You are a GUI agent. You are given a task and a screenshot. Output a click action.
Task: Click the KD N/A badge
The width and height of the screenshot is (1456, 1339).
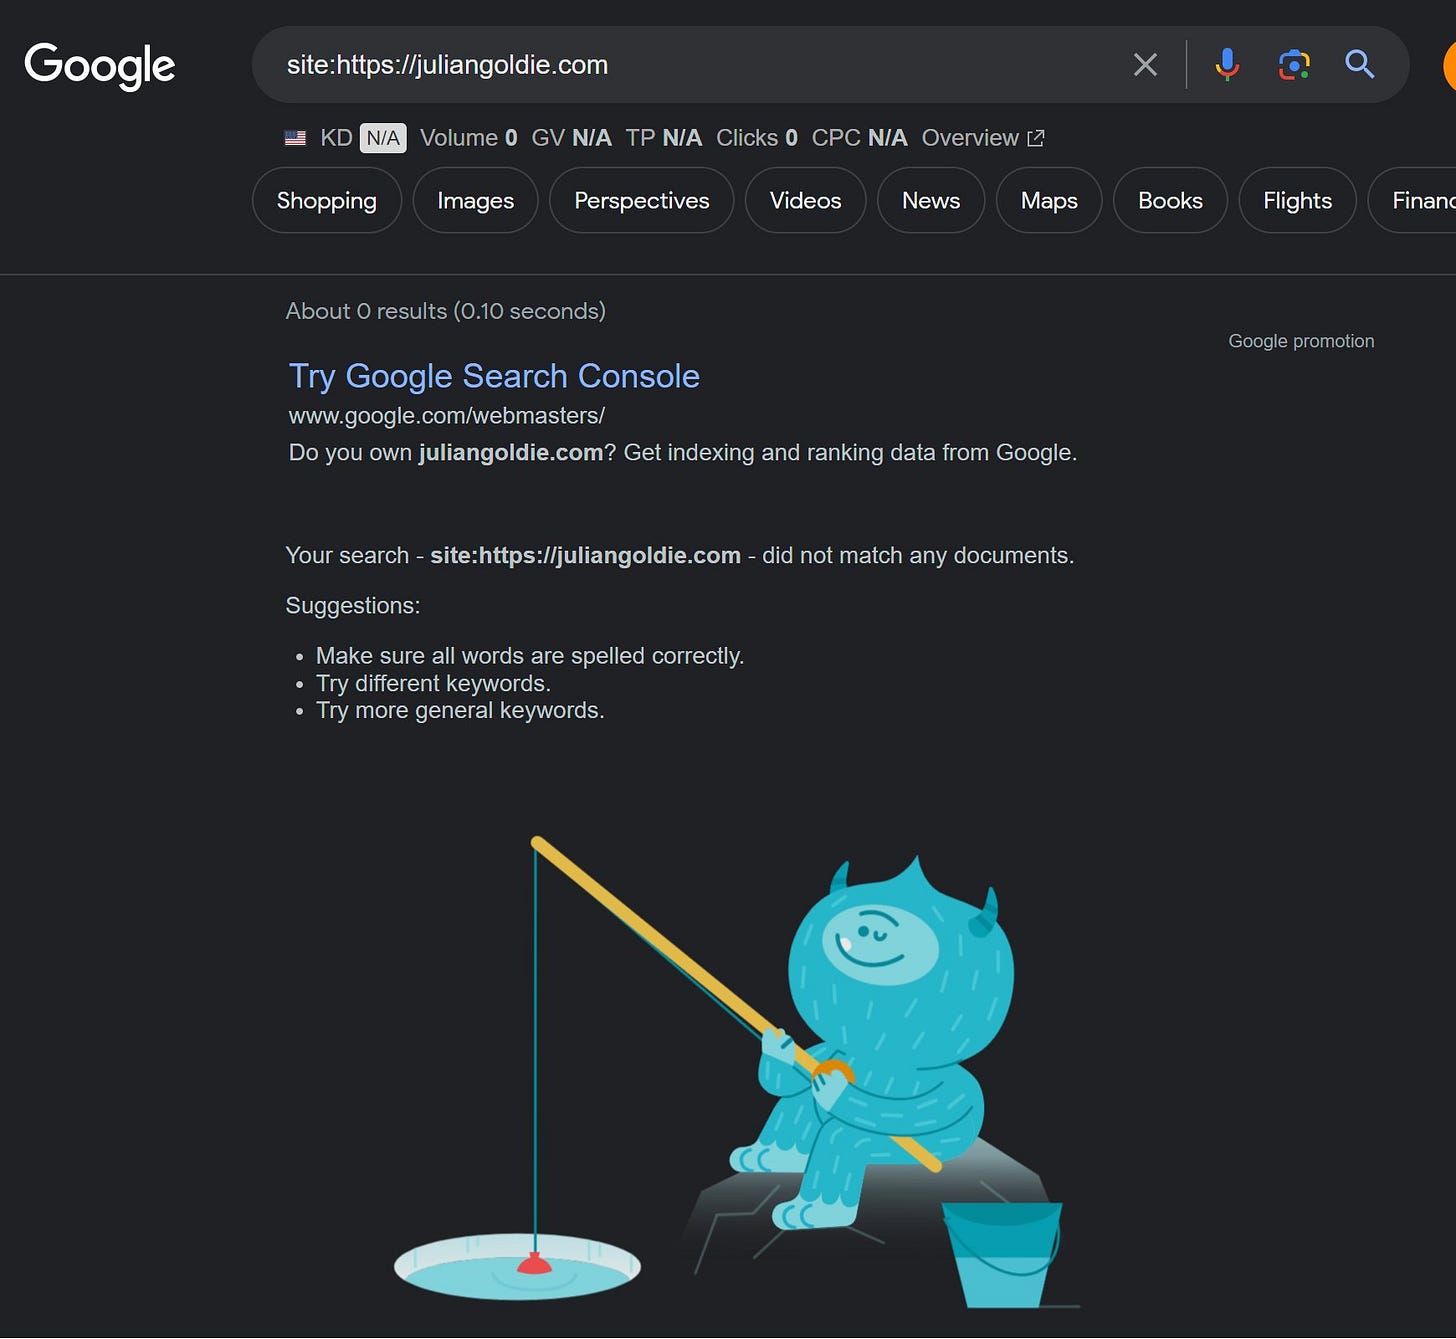(382, 138)
